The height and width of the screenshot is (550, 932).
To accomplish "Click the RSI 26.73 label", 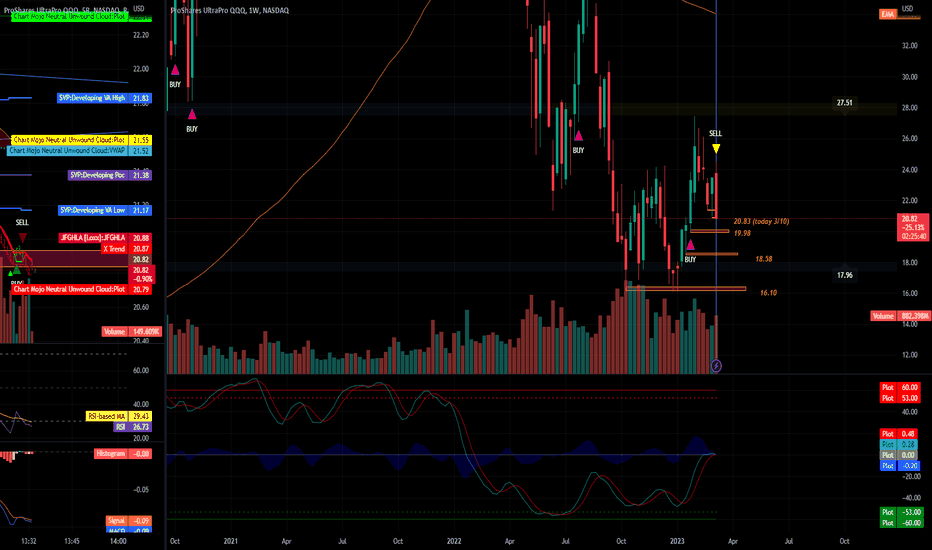I will tap(132, 427).
